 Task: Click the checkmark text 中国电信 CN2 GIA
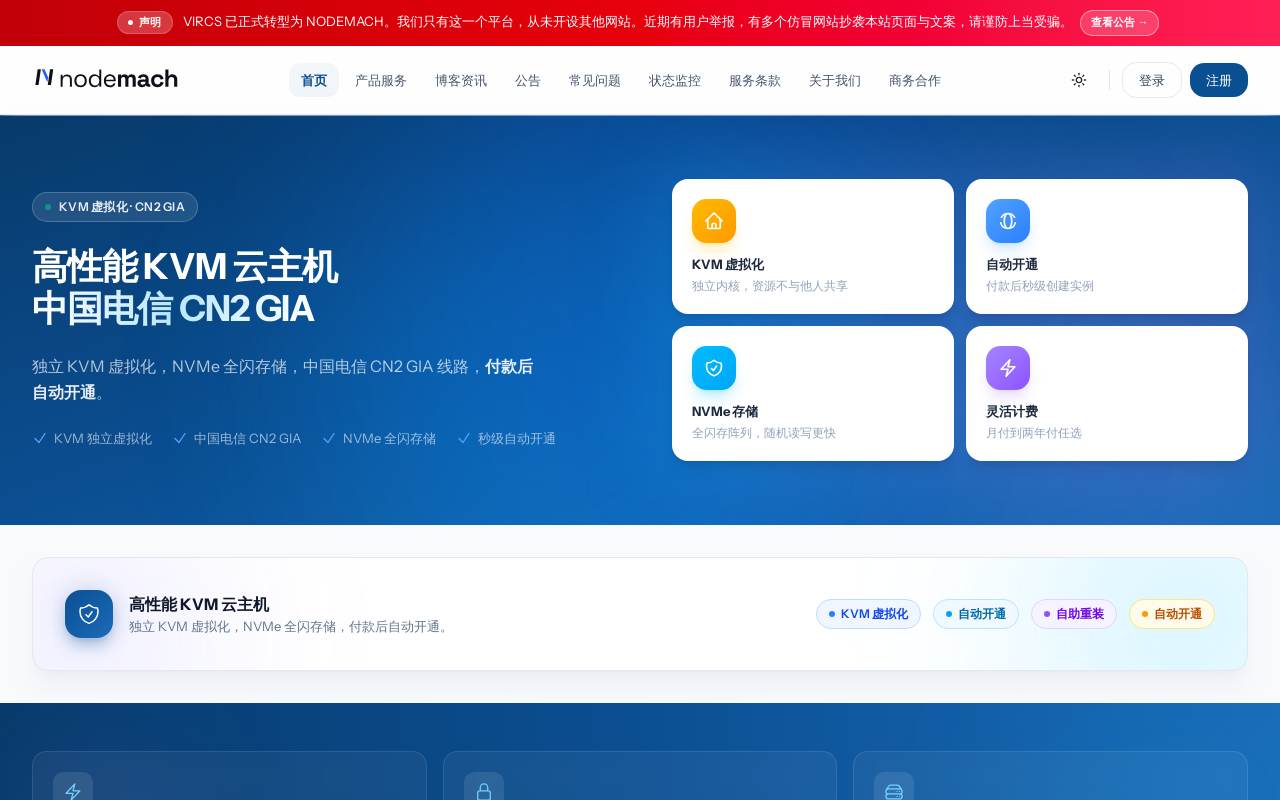click(x=247, y=438)
